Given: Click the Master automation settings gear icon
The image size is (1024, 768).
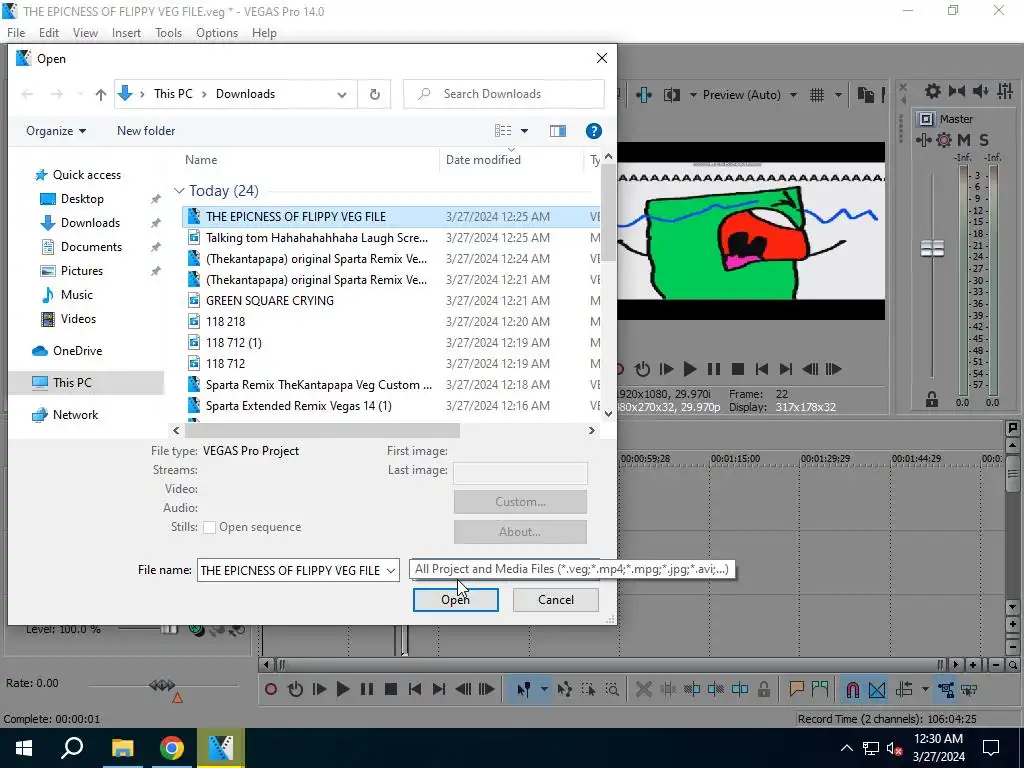Looking at the screenshot, I should tap(944, 140).
